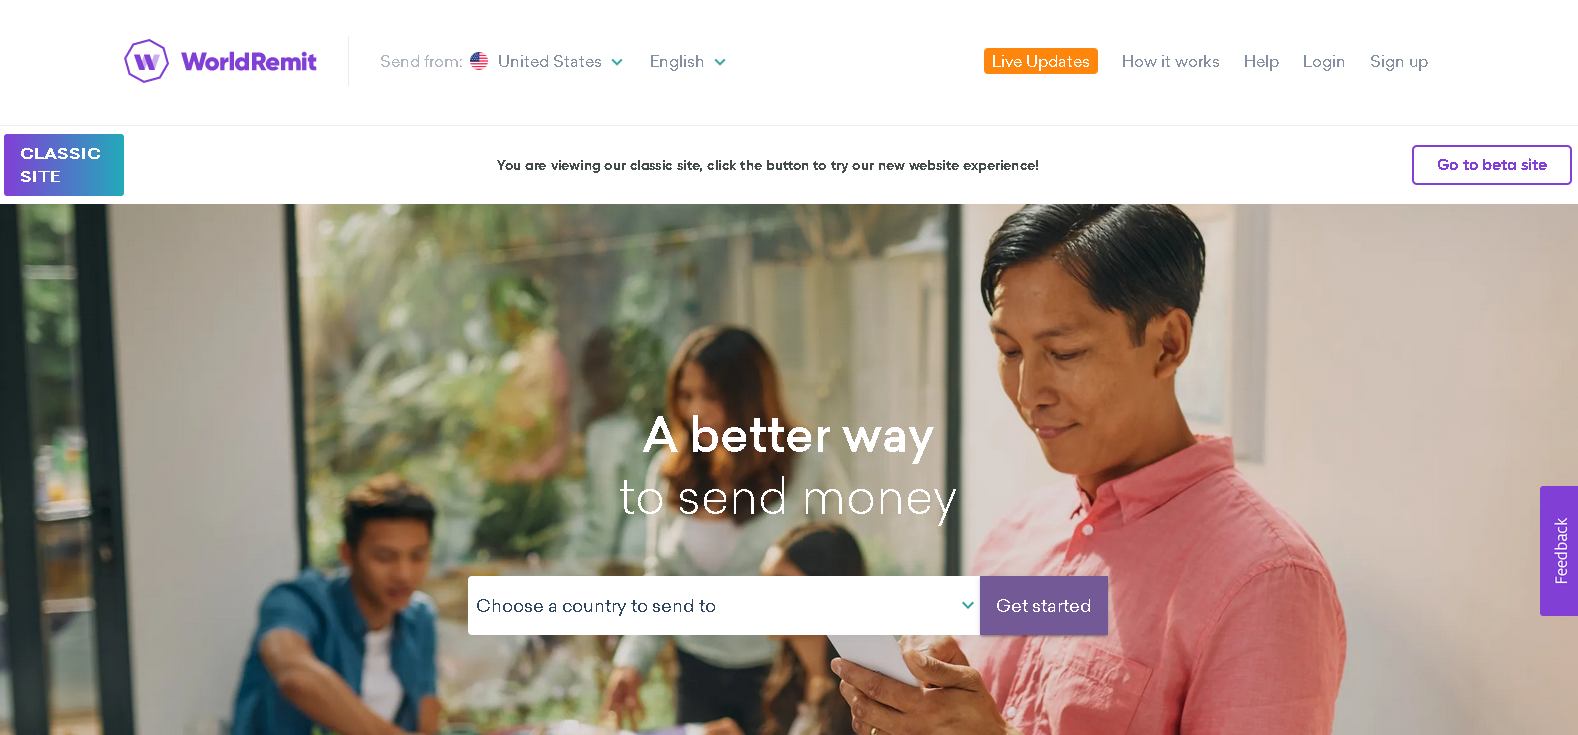Click the United States flag icon

(479, 61)
